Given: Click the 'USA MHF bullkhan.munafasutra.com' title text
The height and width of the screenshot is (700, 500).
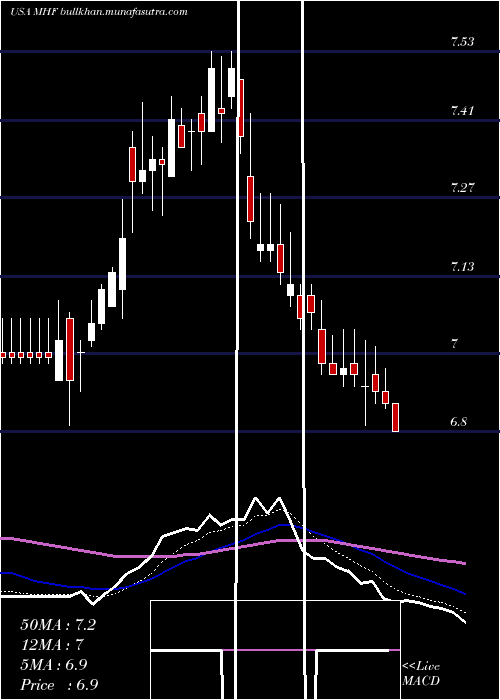Looking at the screenshot, I should coord(99,12).
